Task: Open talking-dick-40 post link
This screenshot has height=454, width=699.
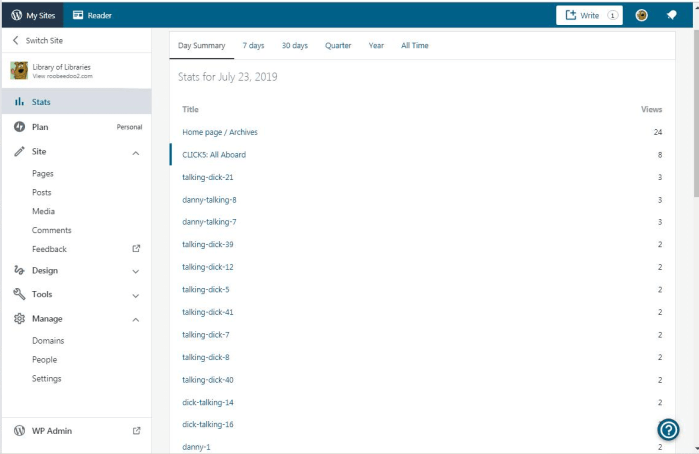Action: point(208,380)
